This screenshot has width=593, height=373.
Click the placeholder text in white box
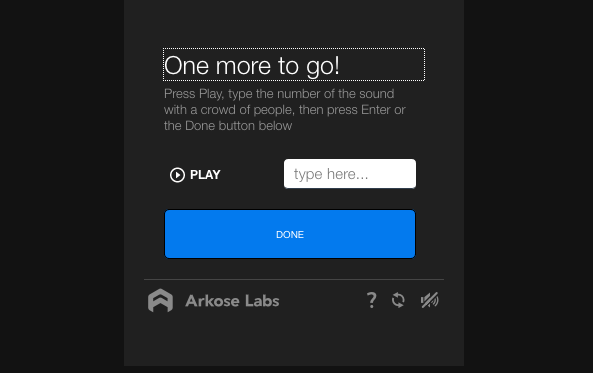331,174
